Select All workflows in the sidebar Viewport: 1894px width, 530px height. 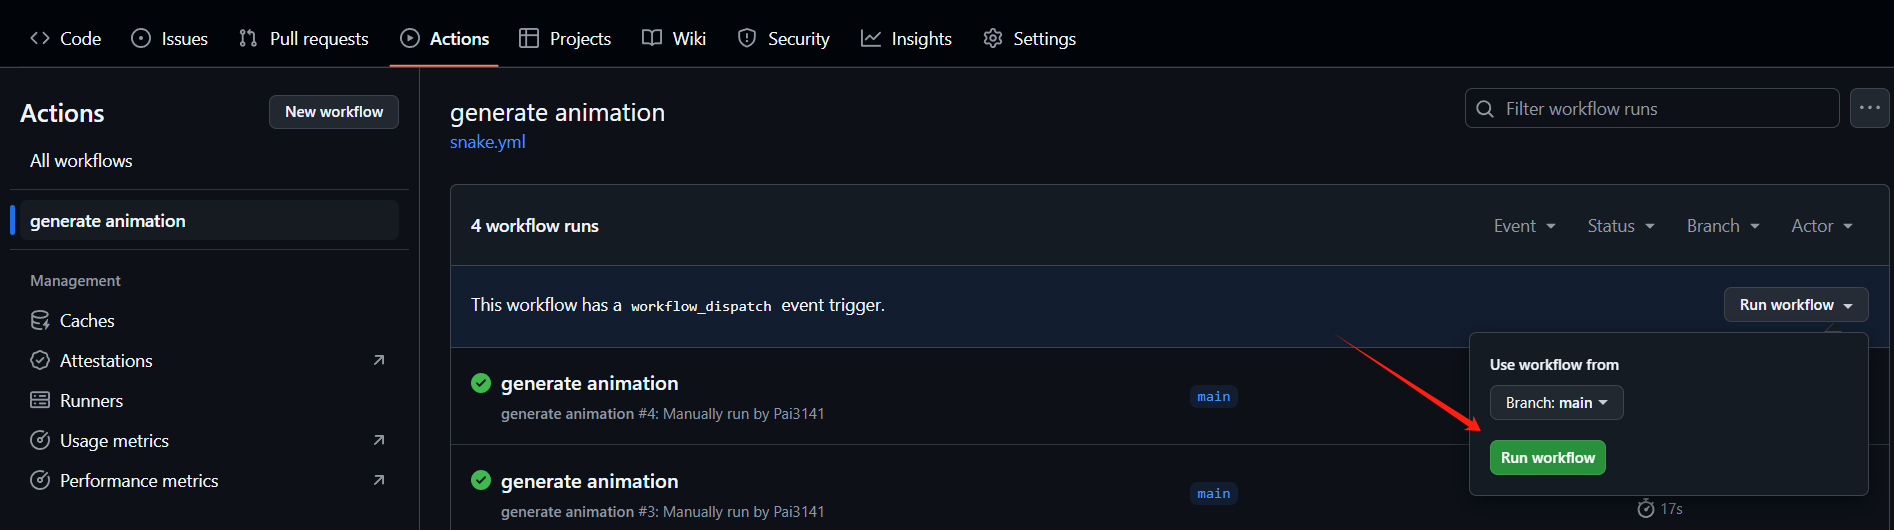point(81,160)
